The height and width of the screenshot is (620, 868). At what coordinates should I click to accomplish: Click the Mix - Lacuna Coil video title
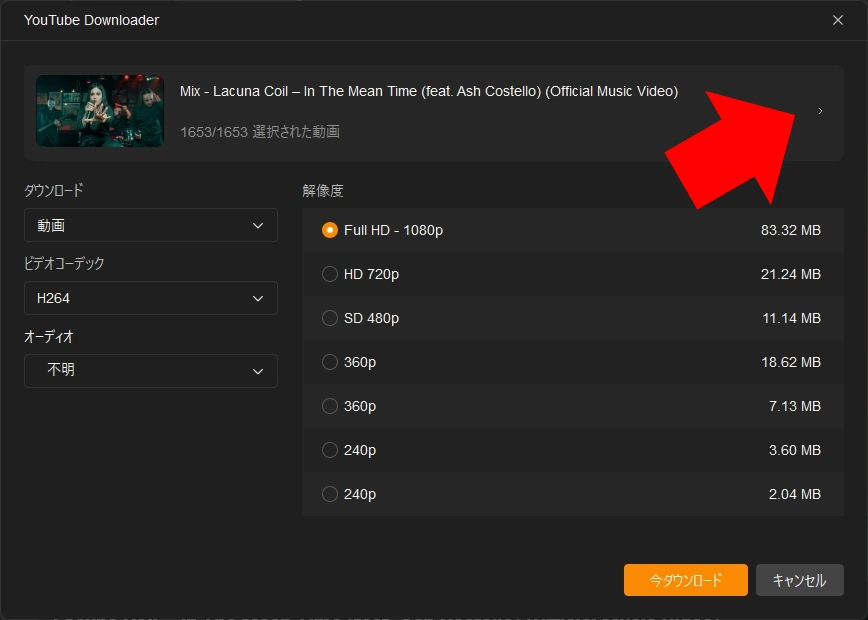(429, 92)
